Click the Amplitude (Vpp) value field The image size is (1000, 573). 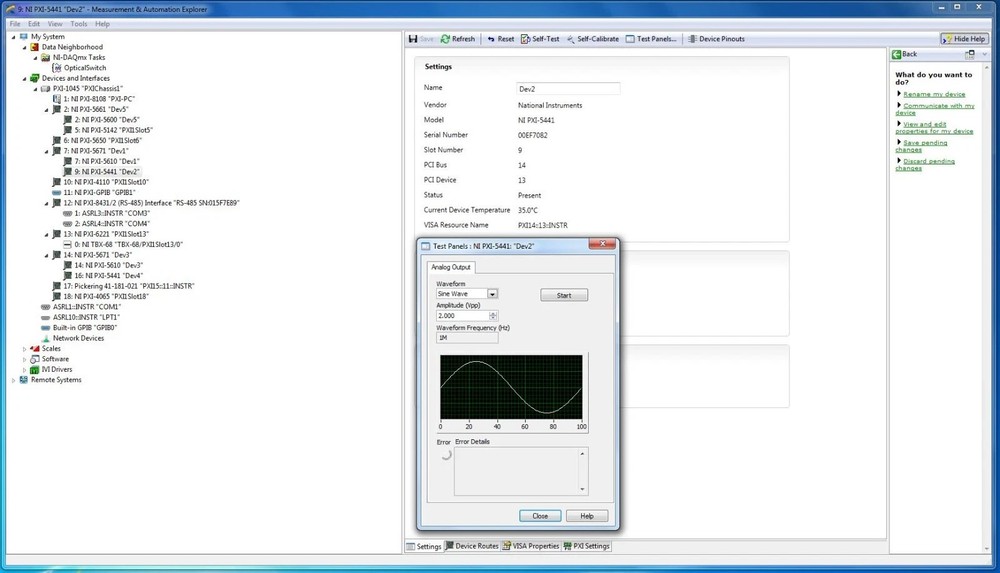462,316
